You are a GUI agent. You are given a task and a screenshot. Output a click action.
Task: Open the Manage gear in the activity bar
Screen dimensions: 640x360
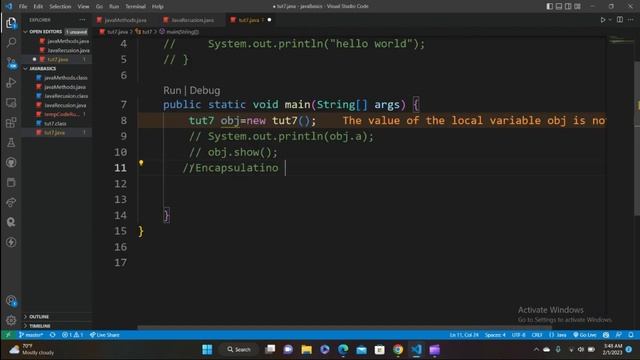(x=11, y=320)
